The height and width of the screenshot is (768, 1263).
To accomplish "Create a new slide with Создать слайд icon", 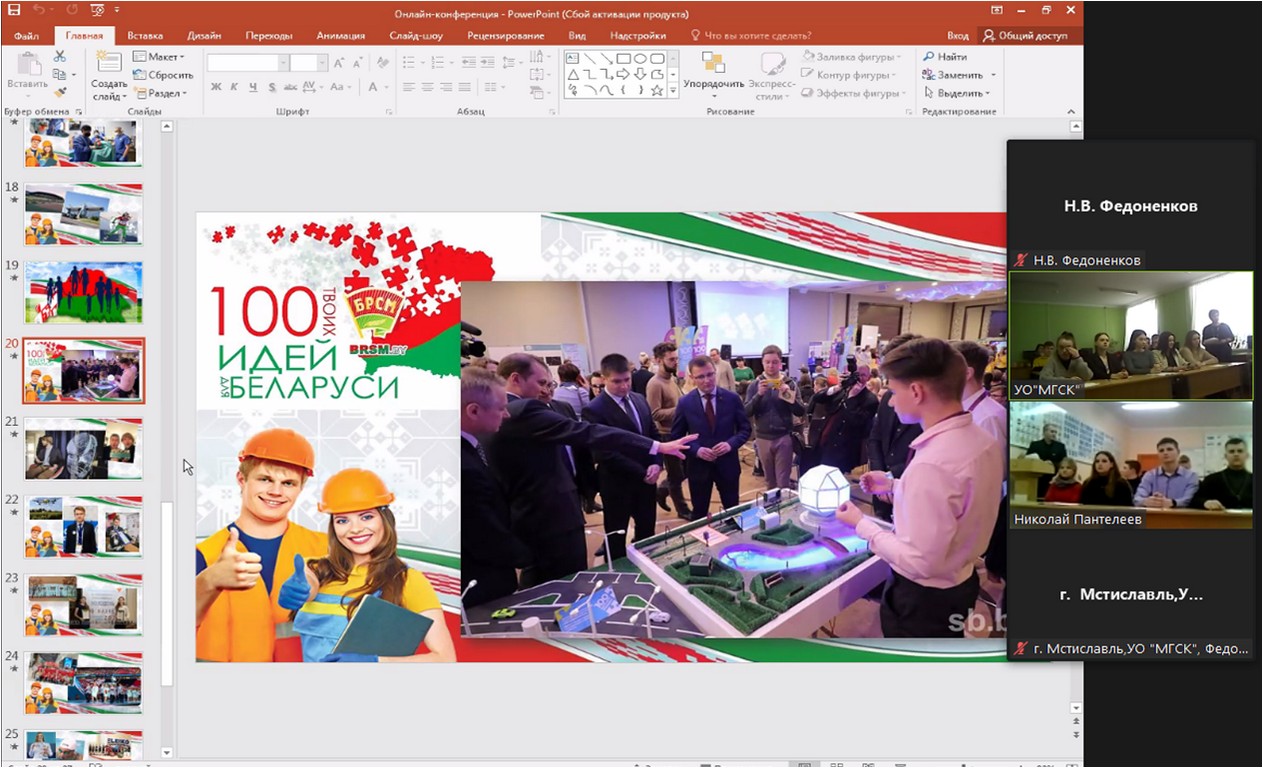I will click(x=108, y=75).
